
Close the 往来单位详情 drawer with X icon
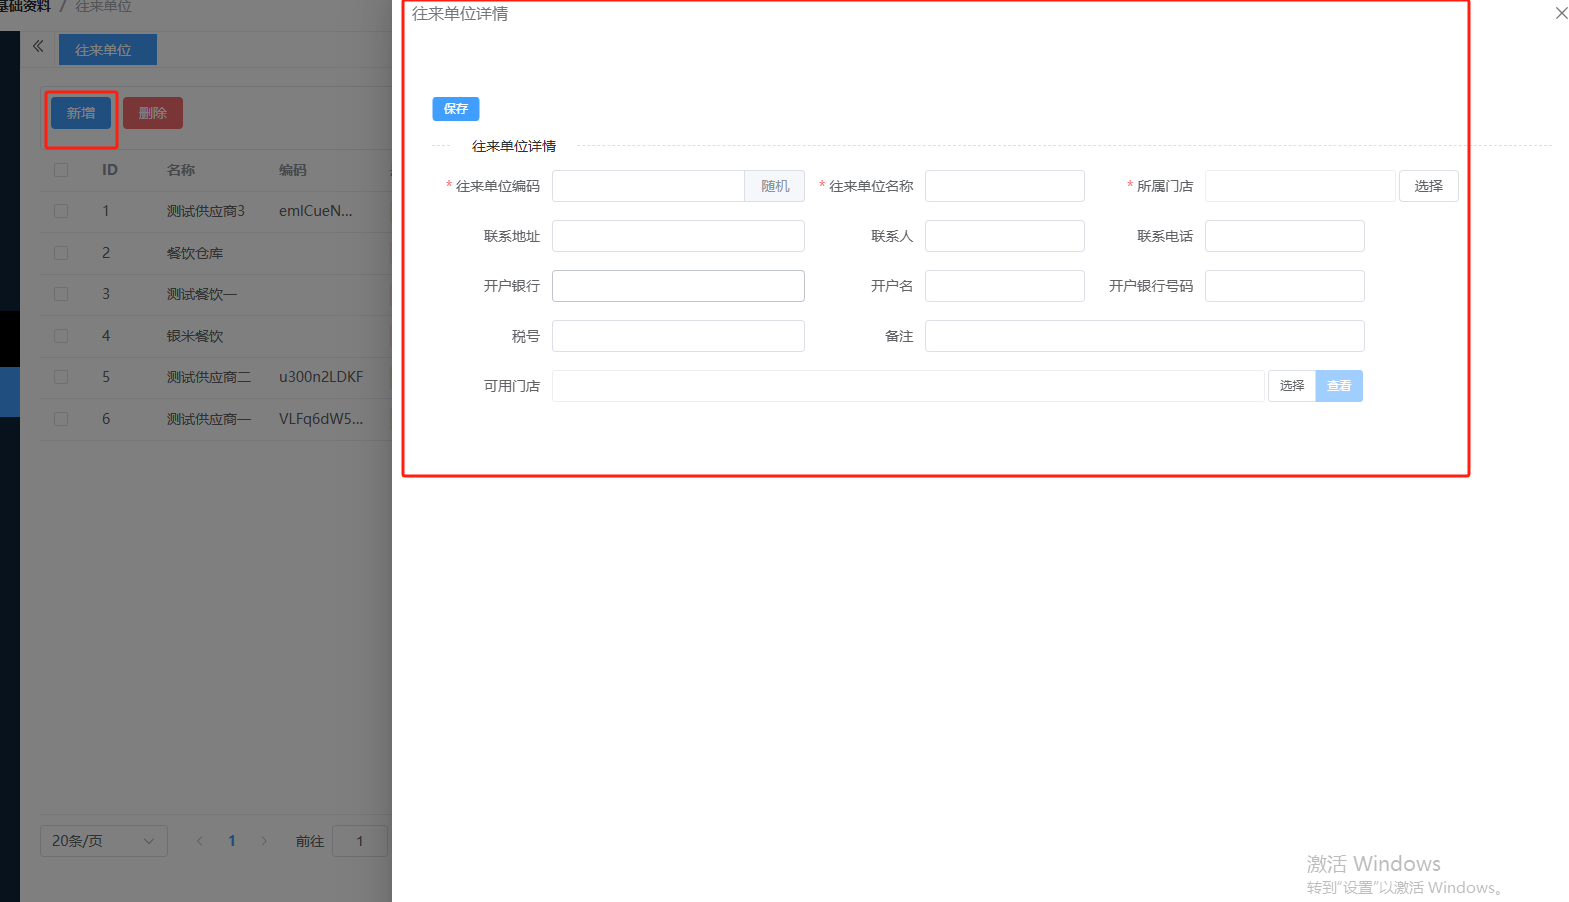click(1561, 13)
